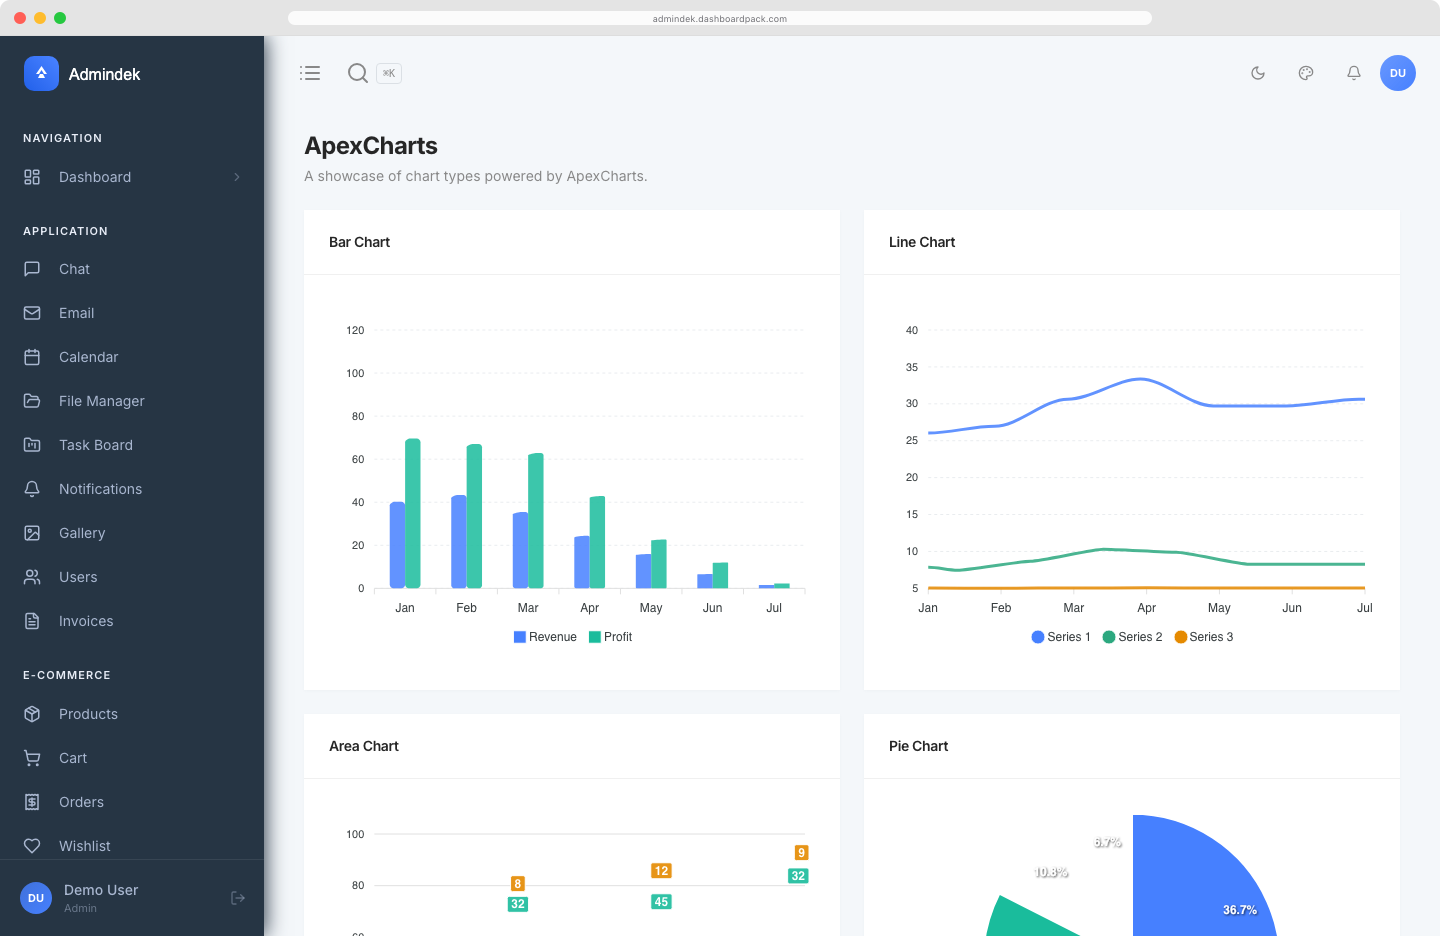
Task: Toggle the sidebar menu list icon
Action: pyautogui.click(x=310, y=73)
